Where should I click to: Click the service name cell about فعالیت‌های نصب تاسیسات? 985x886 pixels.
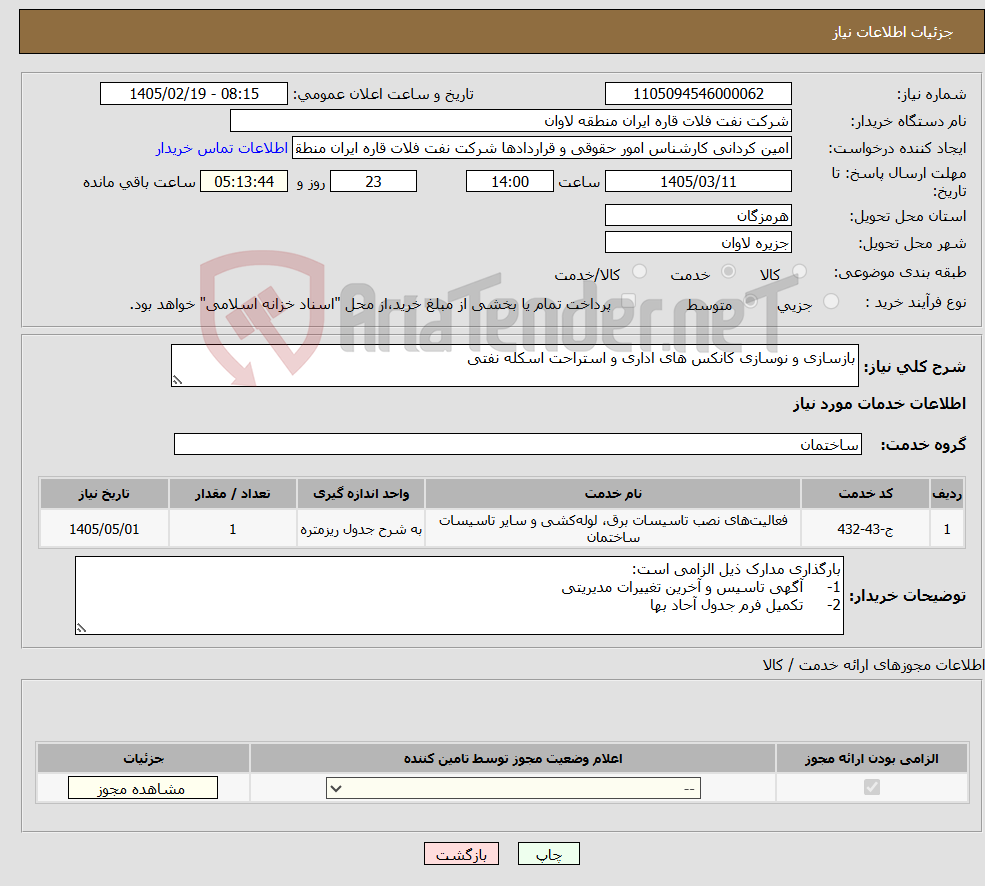pyautogui.click(x=613, y=529)
